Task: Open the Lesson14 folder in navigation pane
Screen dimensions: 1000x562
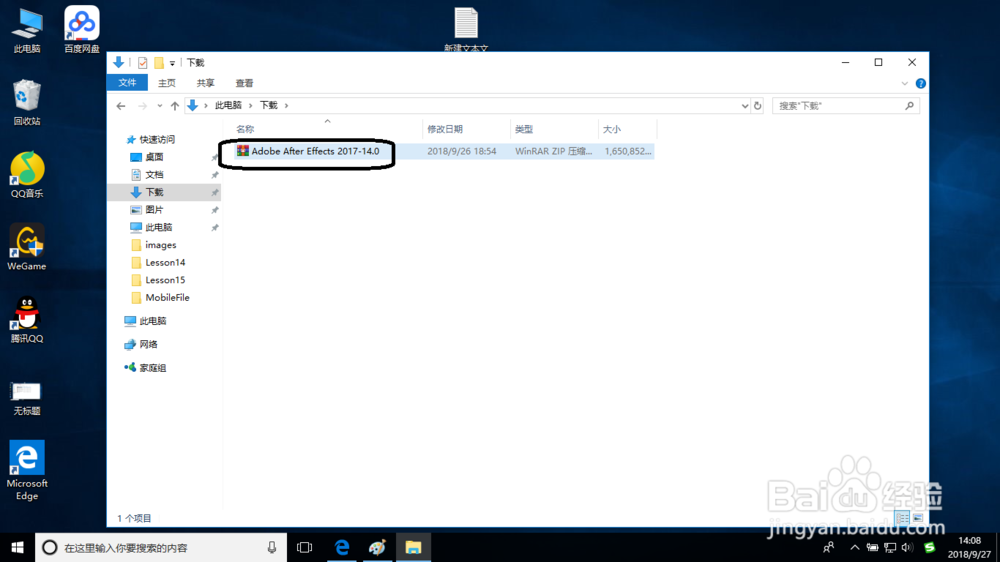Action: (x=165, y=262)
